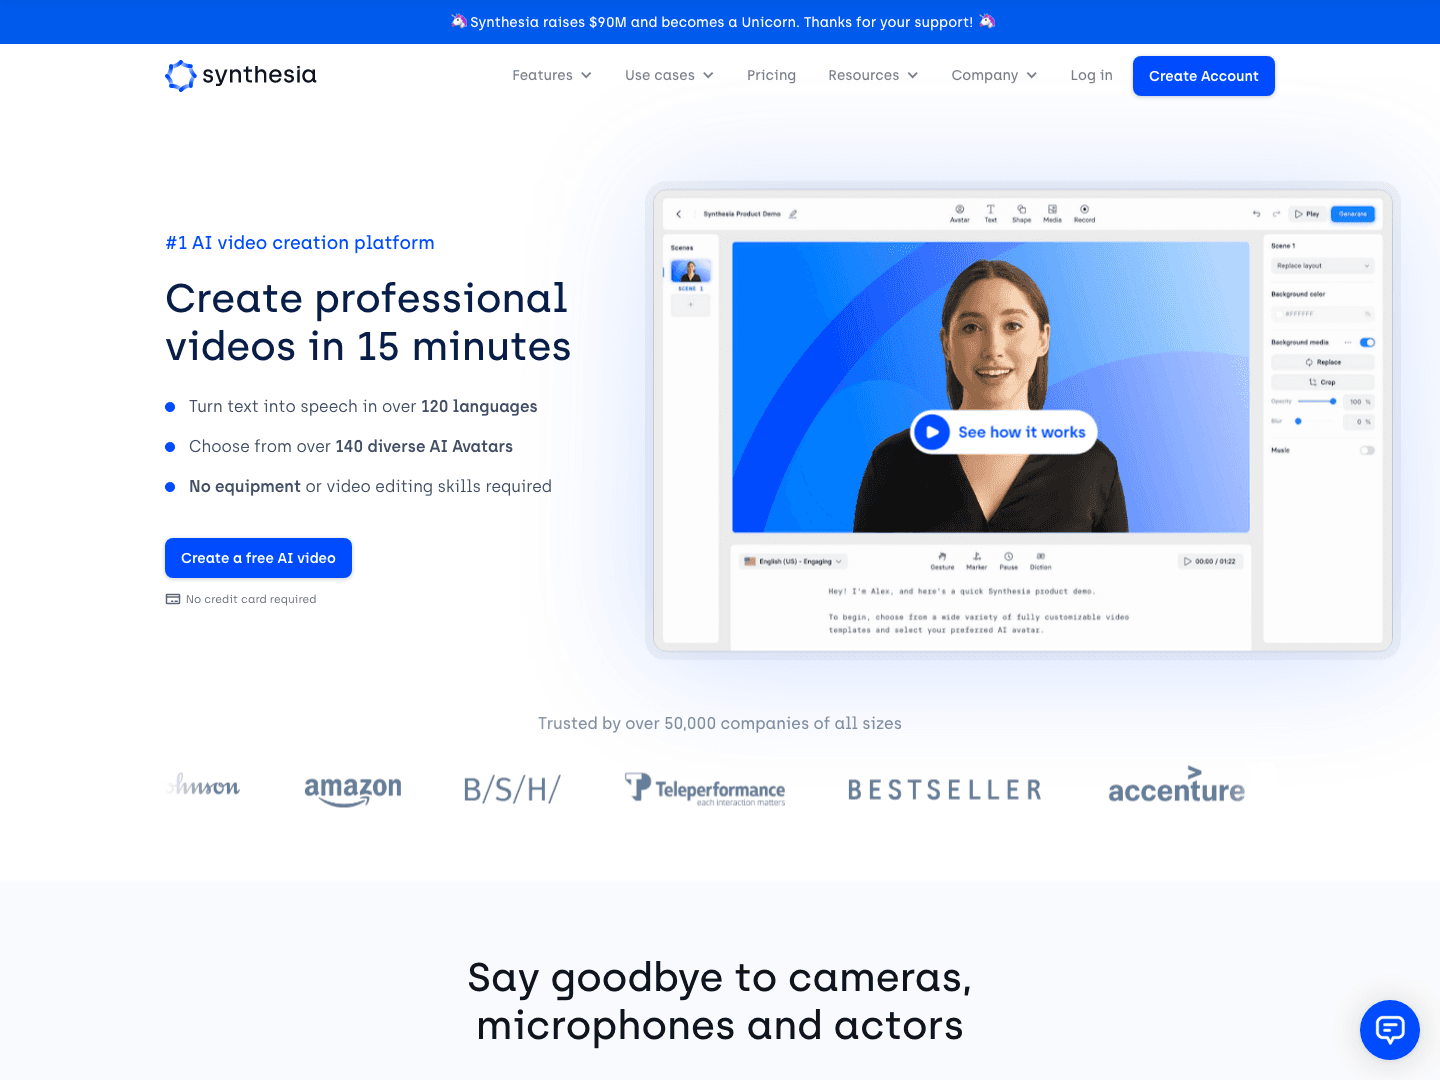Click the Create a free AI video button
The height and width of the screenshot is (1080, 1440).
pyautogui.click(x=258, y=558)
